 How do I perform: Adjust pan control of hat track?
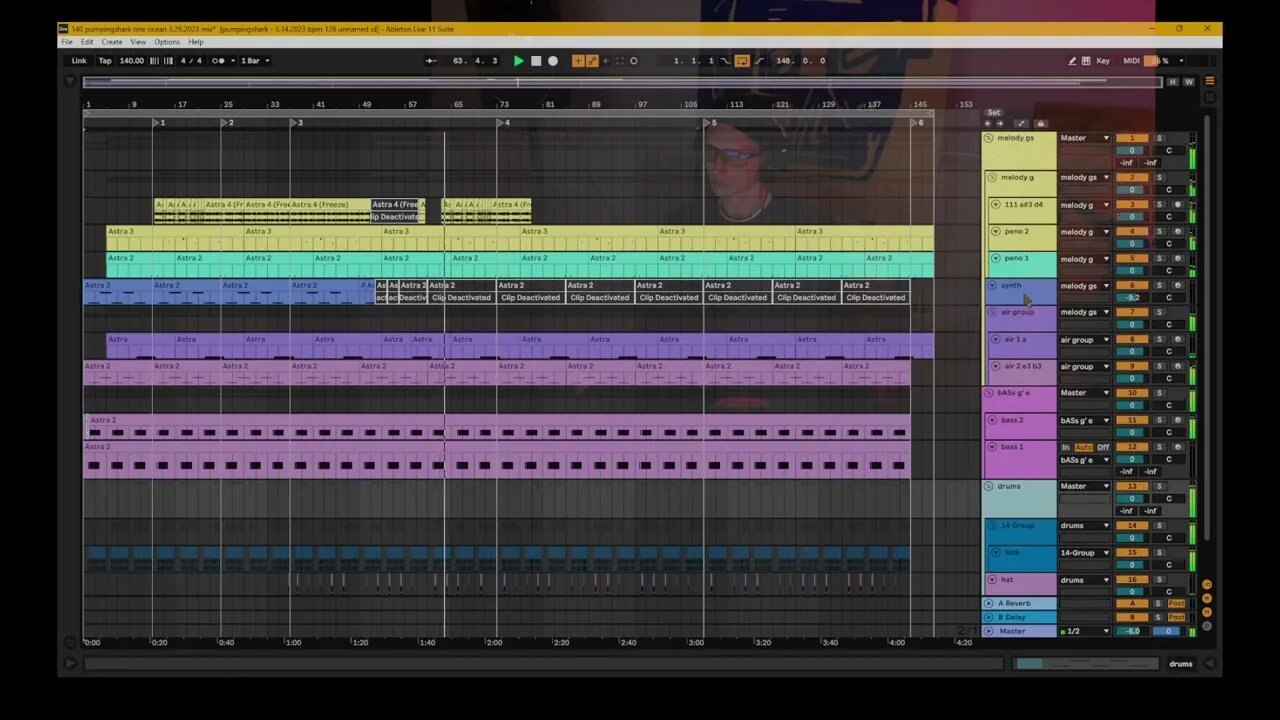[x=1168, y=591]
